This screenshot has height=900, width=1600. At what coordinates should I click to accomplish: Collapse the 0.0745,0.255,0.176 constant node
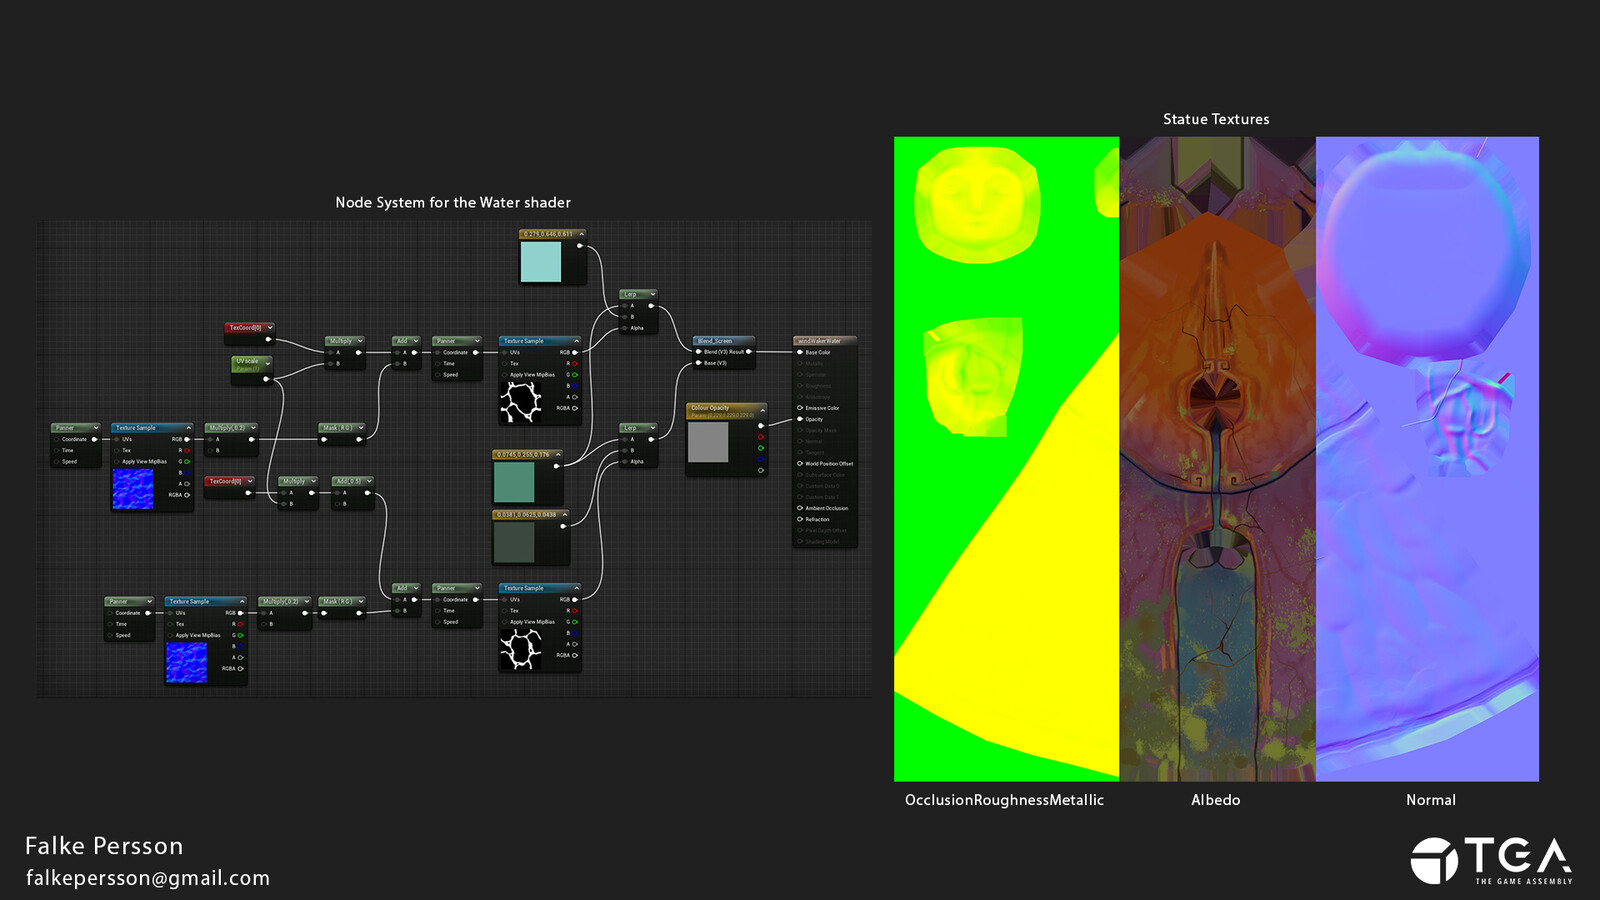click(558, 454)
